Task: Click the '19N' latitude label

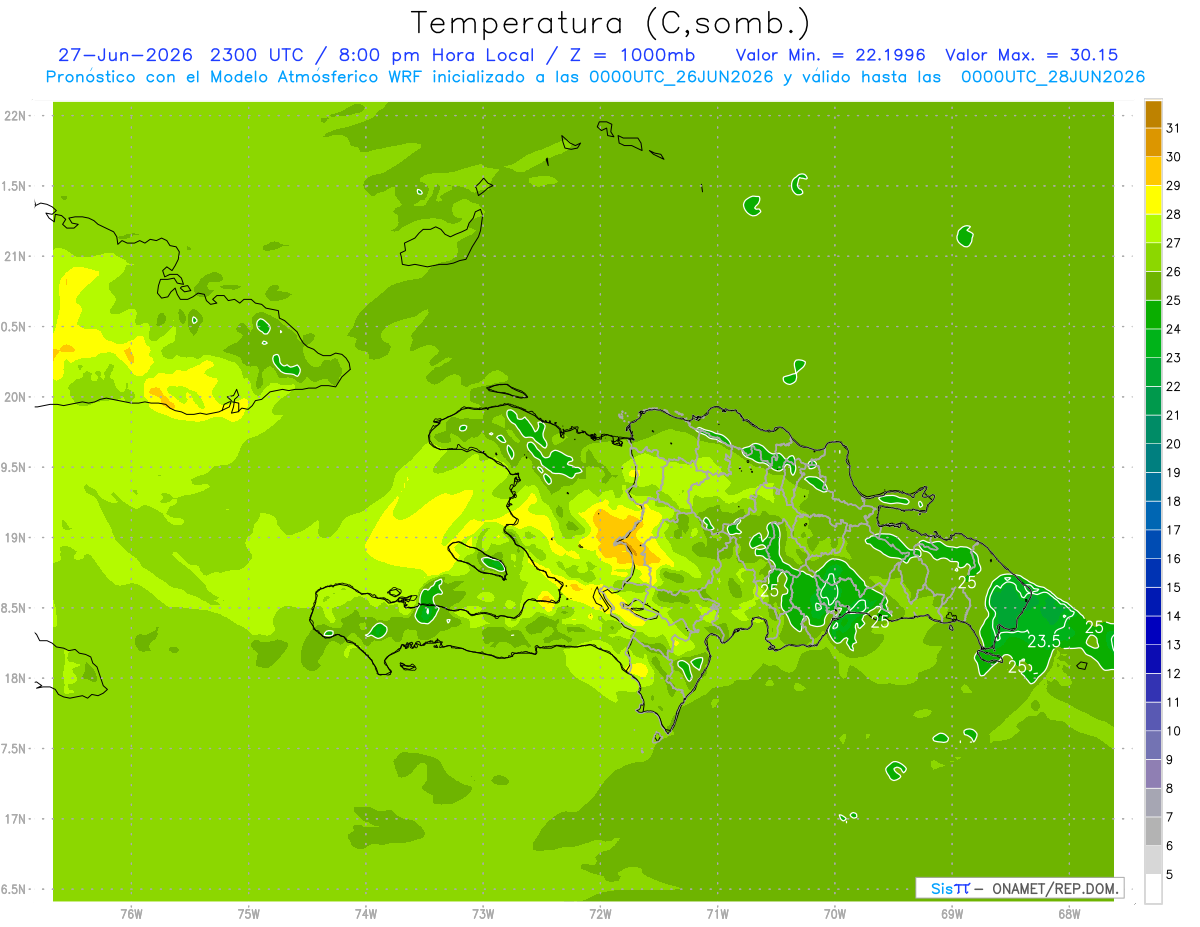Action: coord(16,538)
